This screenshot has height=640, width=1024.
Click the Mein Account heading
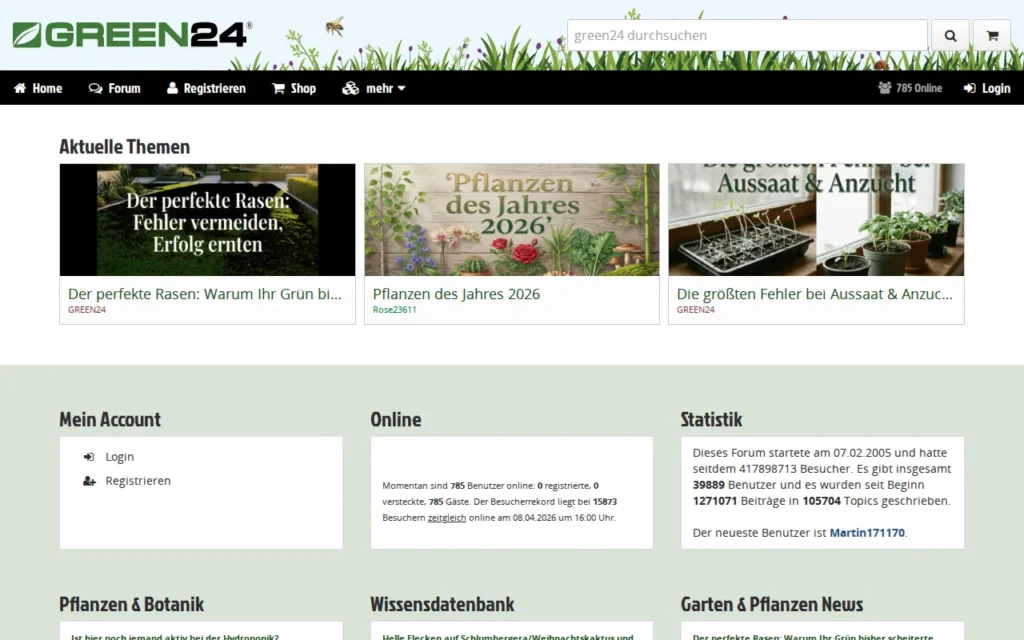pyautogui.click(x=110, y=419)
